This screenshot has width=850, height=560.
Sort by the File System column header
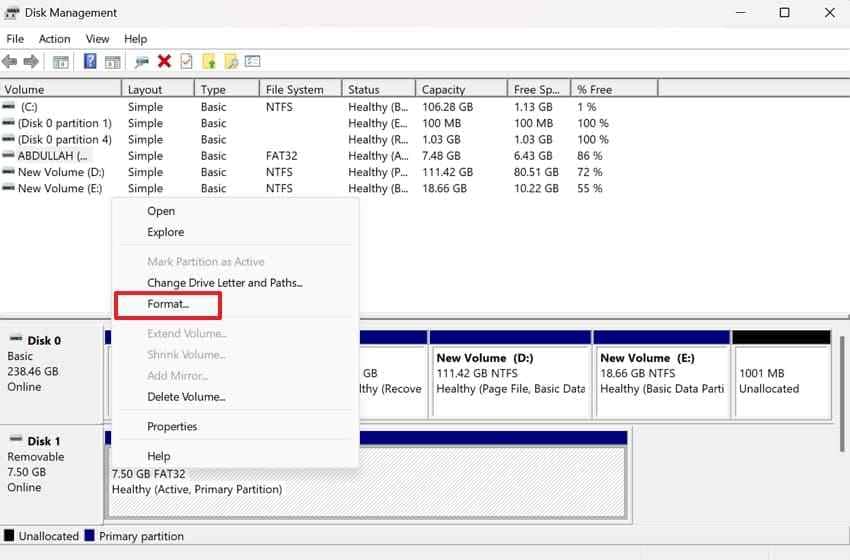pyautogui.click(x=300, y=89)
